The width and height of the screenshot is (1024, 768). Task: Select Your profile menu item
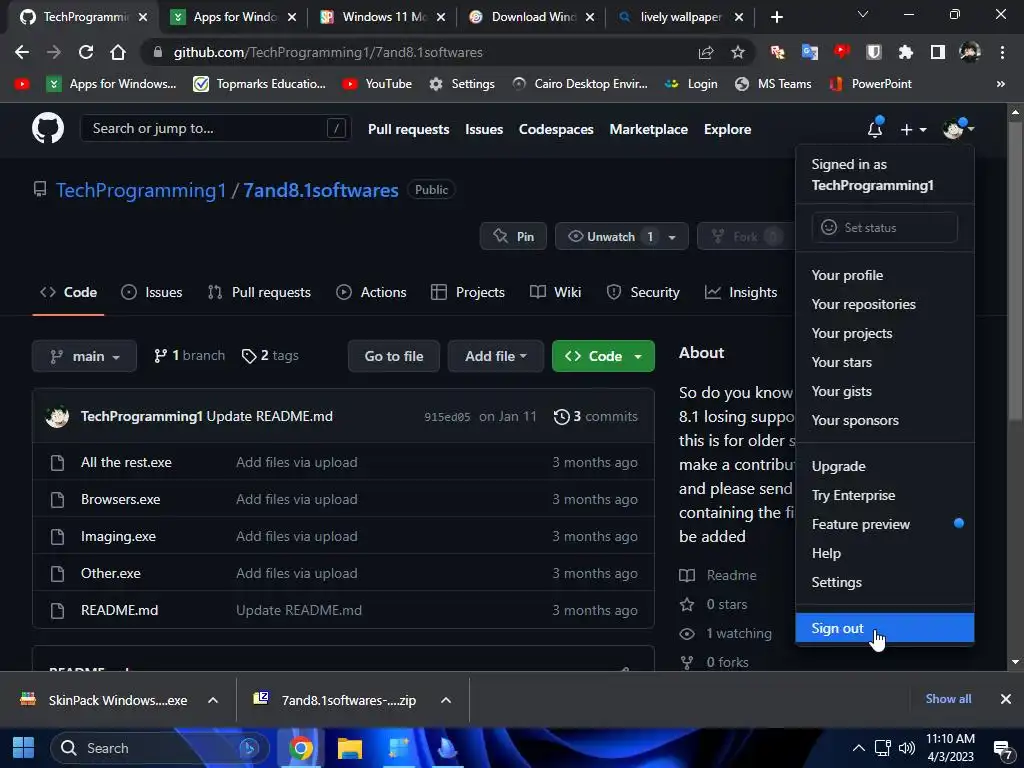(x=885, y=275)
